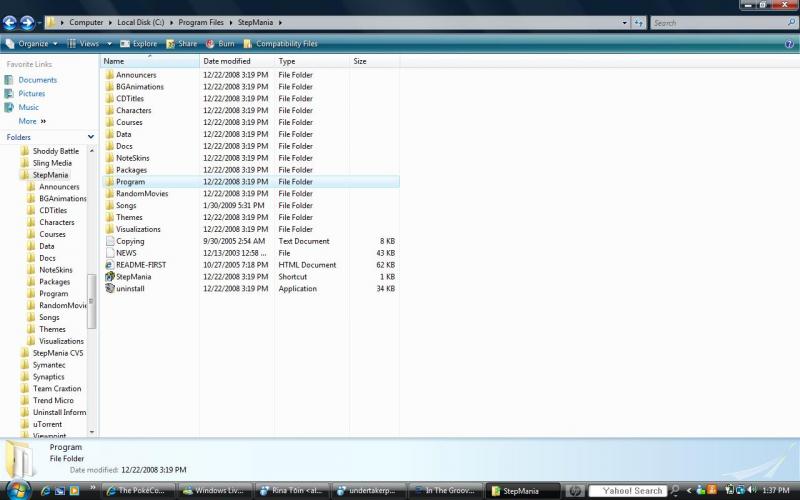Select the Announcers folder icon in file list
The width and height of the screenshot is (800, 500).
coord(110,75)
